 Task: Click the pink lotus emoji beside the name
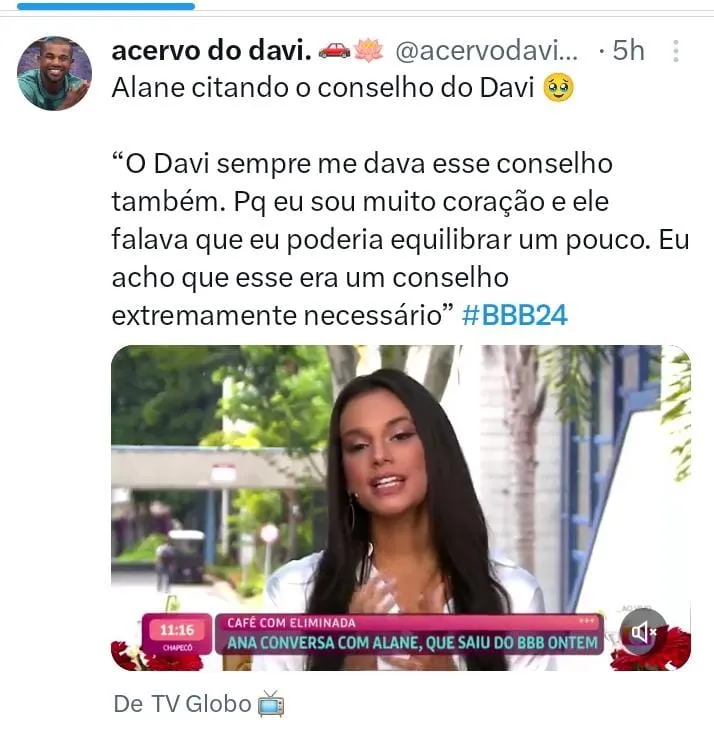point(369,50)
